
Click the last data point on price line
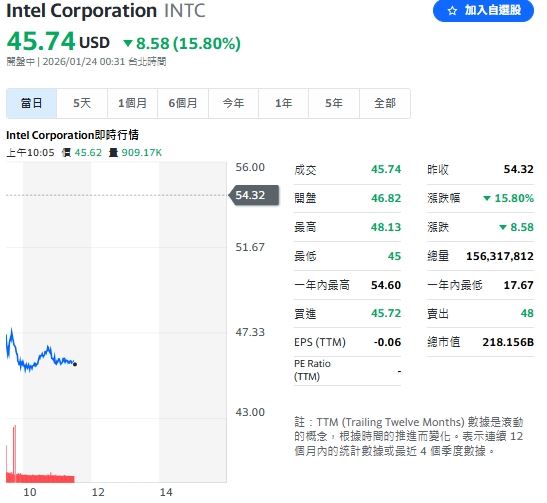coord(75,364)
